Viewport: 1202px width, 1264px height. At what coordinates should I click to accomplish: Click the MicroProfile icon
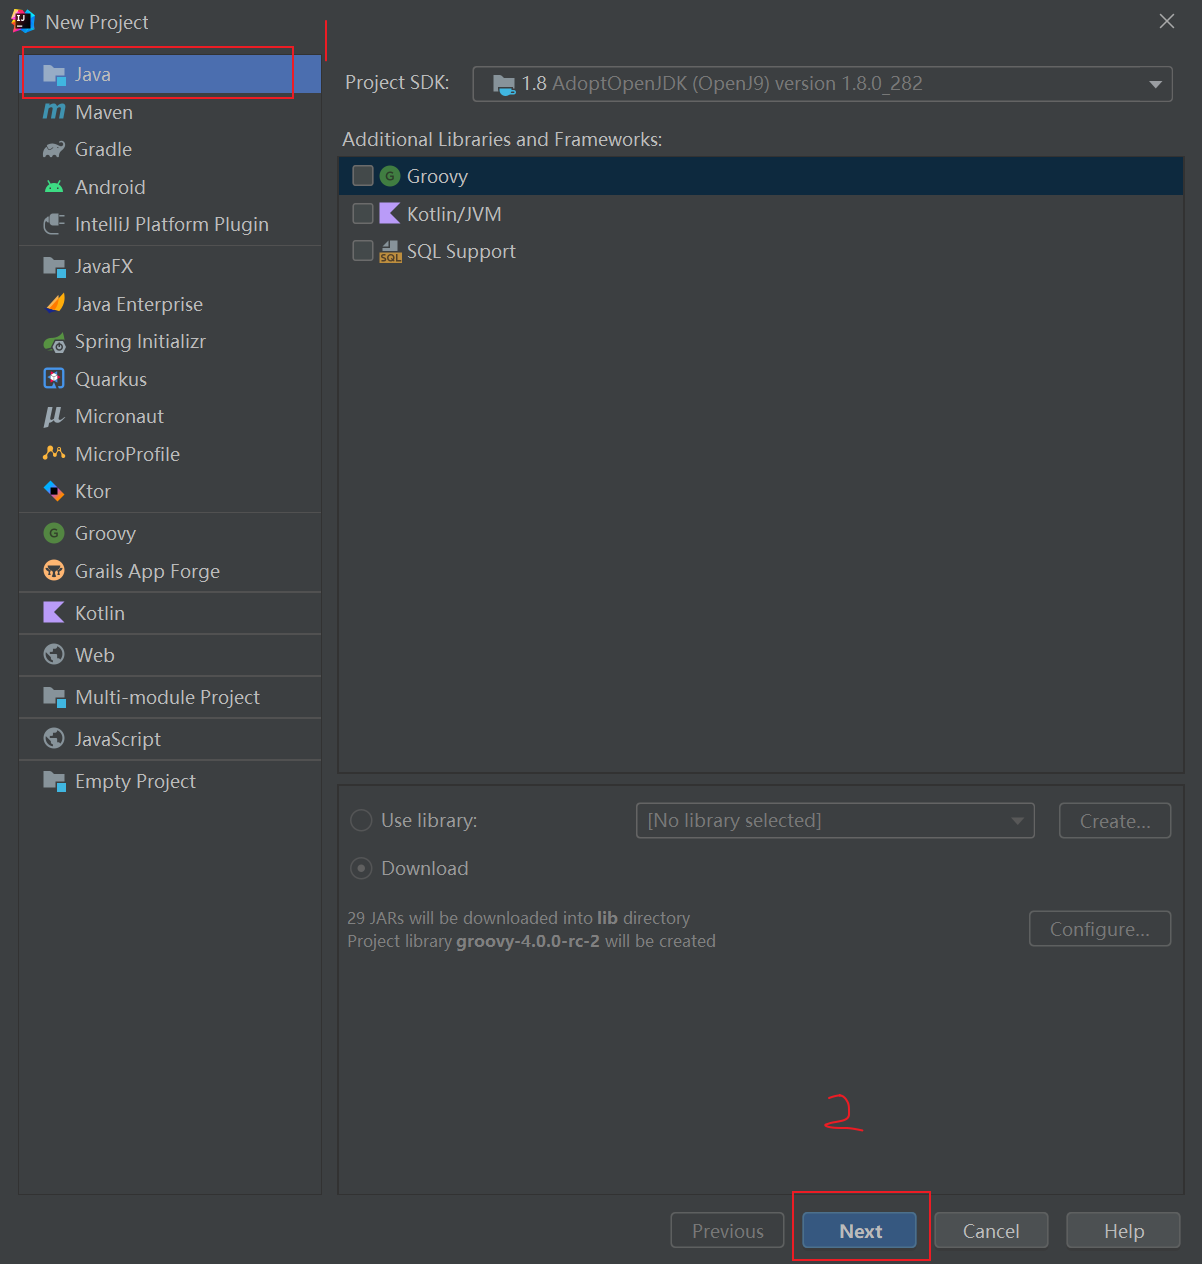(x=54, y=454)
